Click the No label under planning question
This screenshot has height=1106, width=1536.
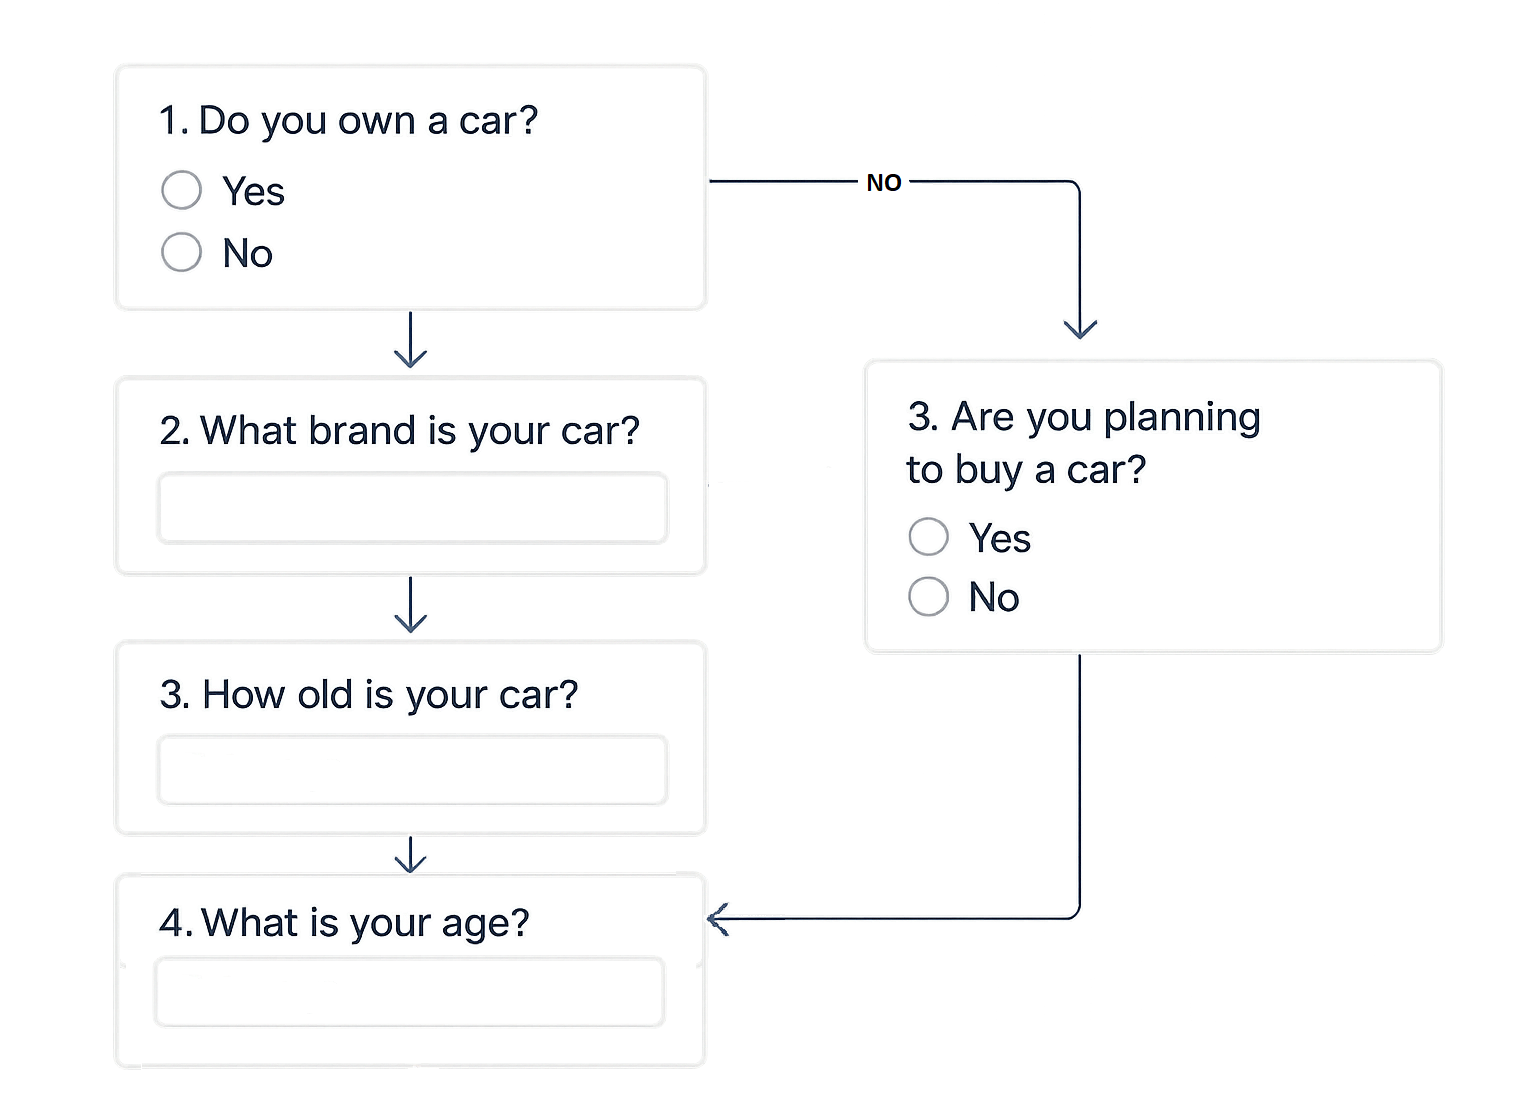tap(994, 598)
